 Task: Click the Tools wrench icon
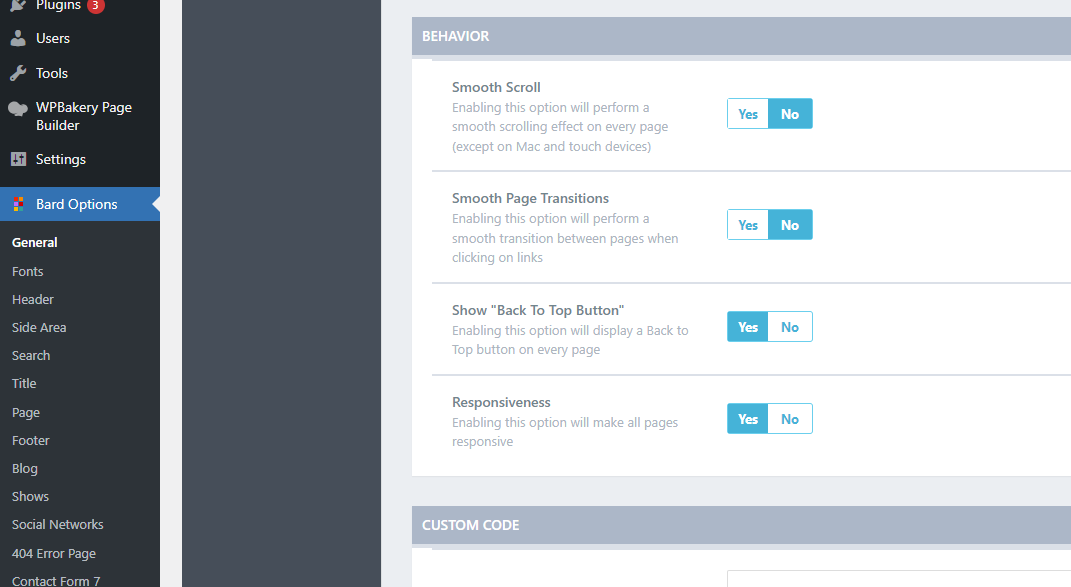pos(18,73)
